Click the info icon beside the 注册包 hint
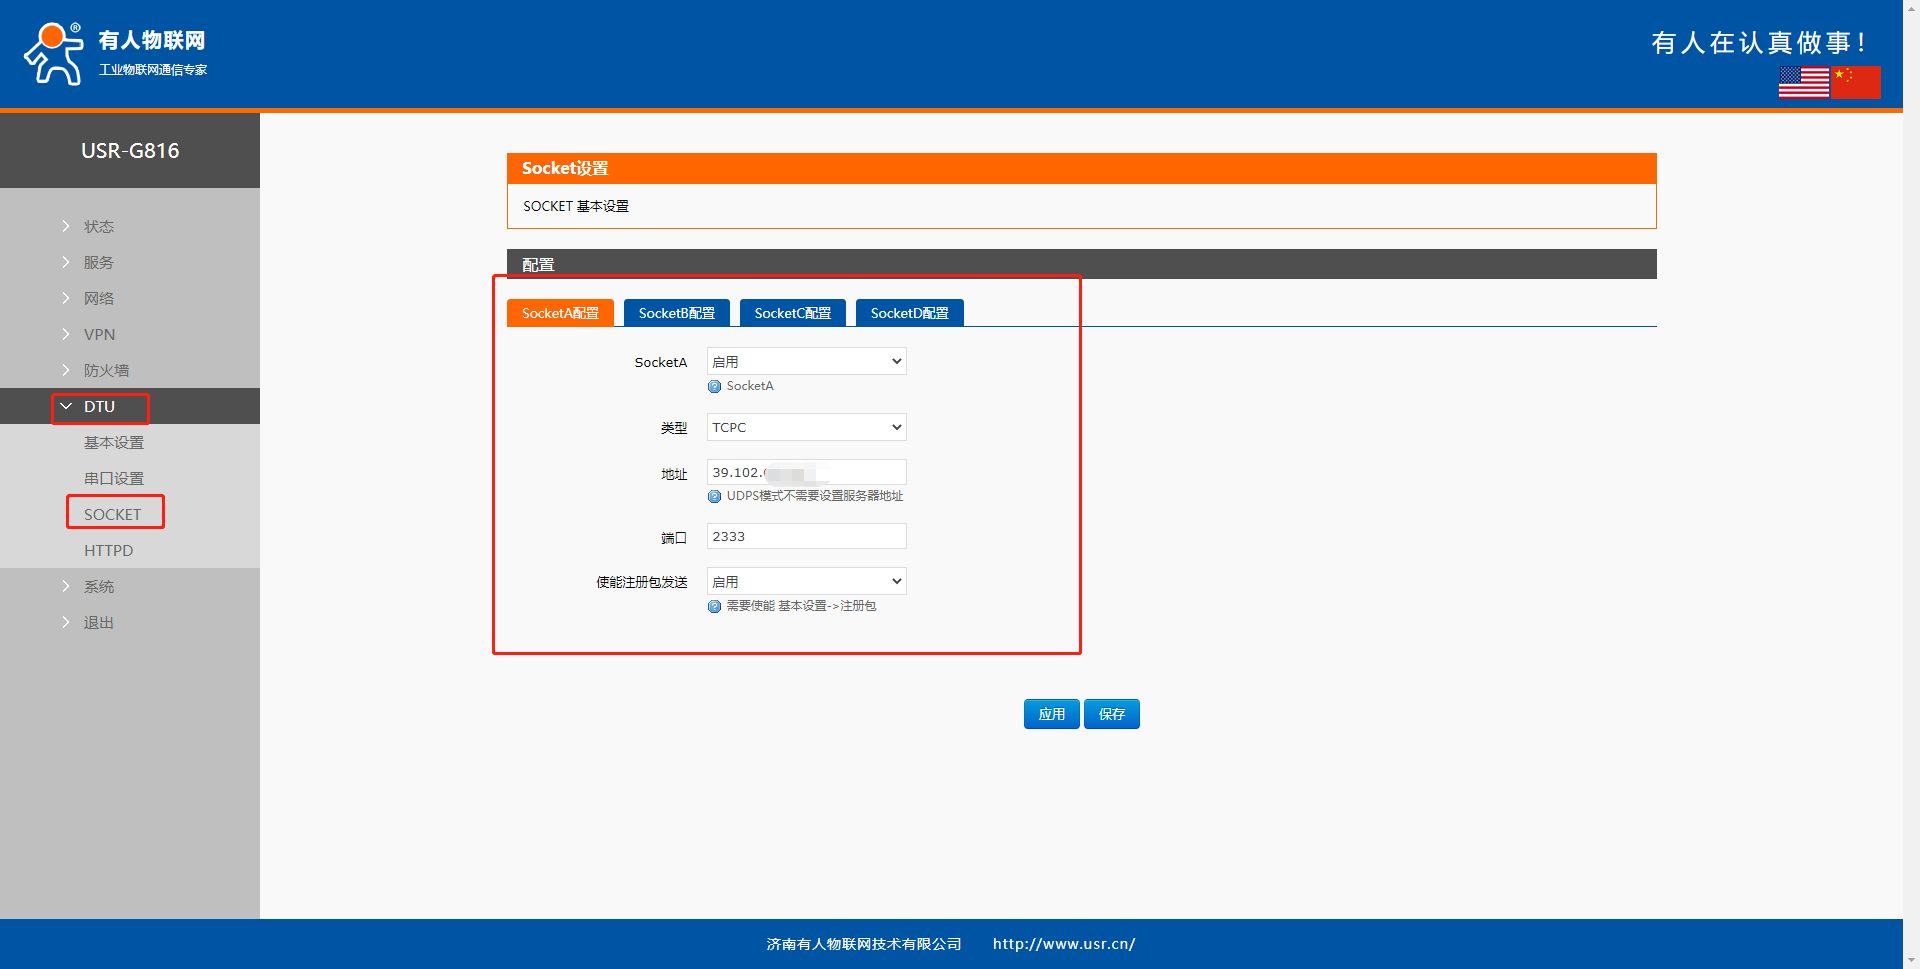Screen dimensions: 1920x969 [714, 607]
